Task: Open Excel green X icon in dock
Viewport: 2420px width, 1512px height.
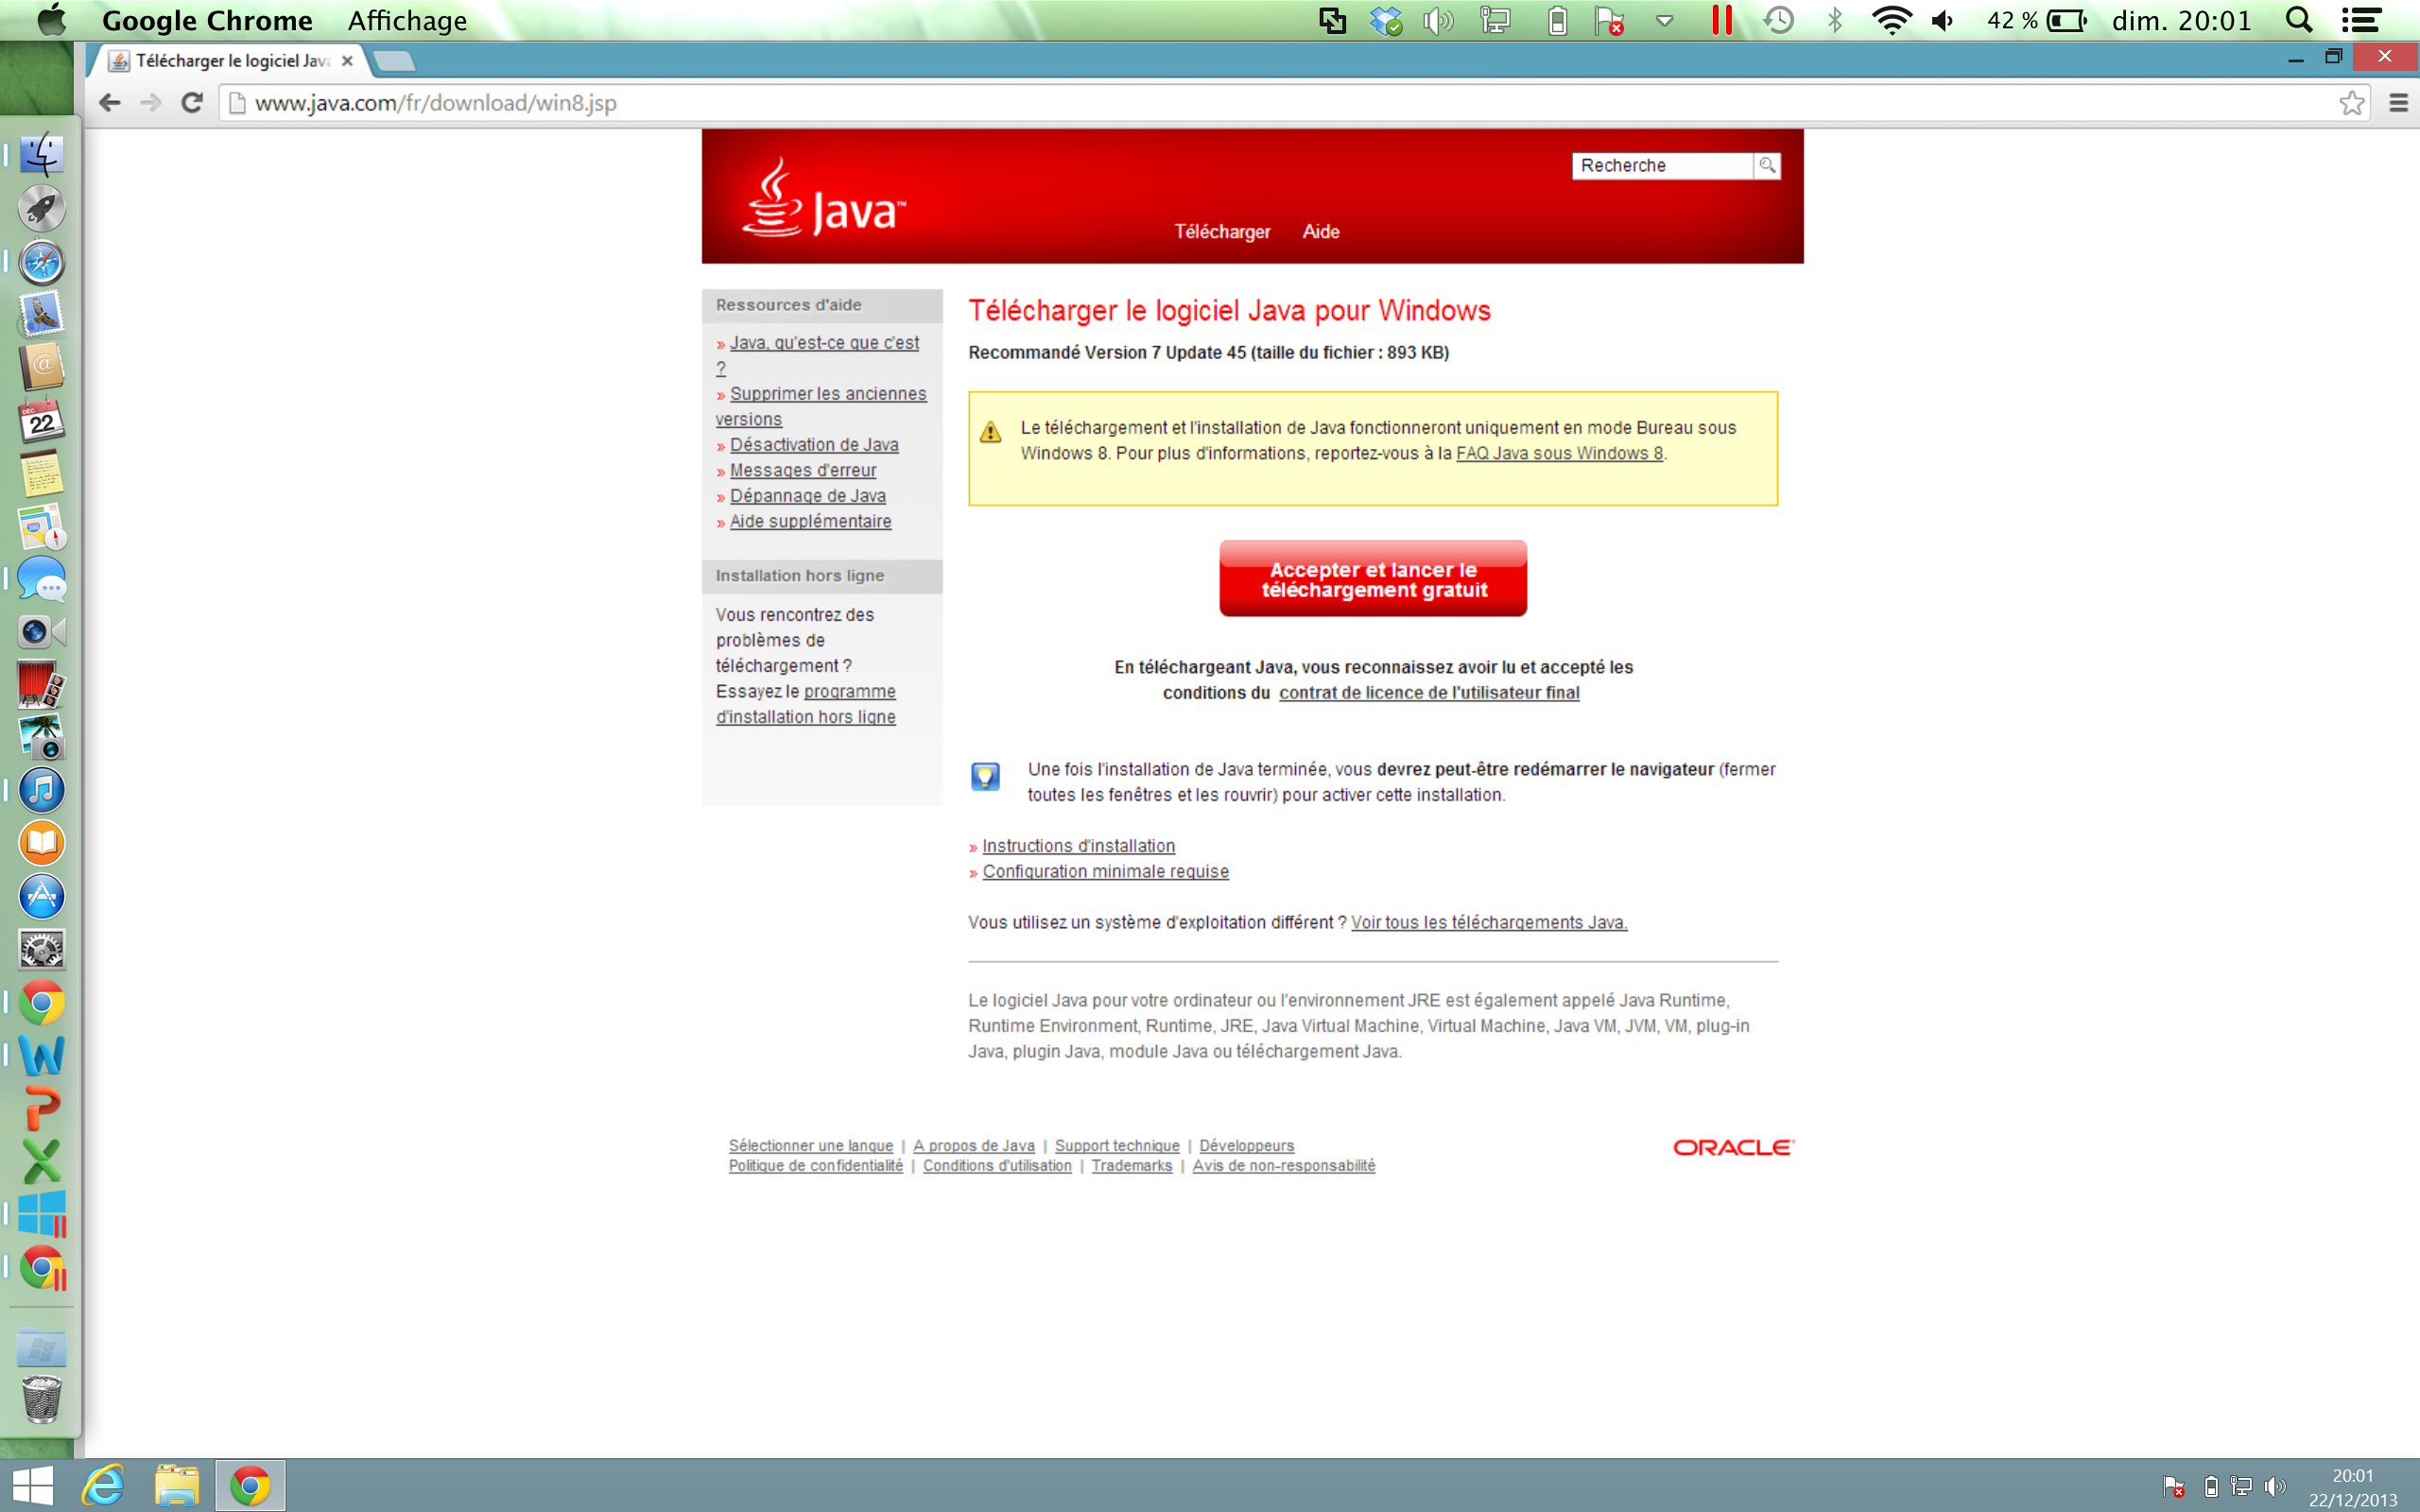Action: [41, 1161]
